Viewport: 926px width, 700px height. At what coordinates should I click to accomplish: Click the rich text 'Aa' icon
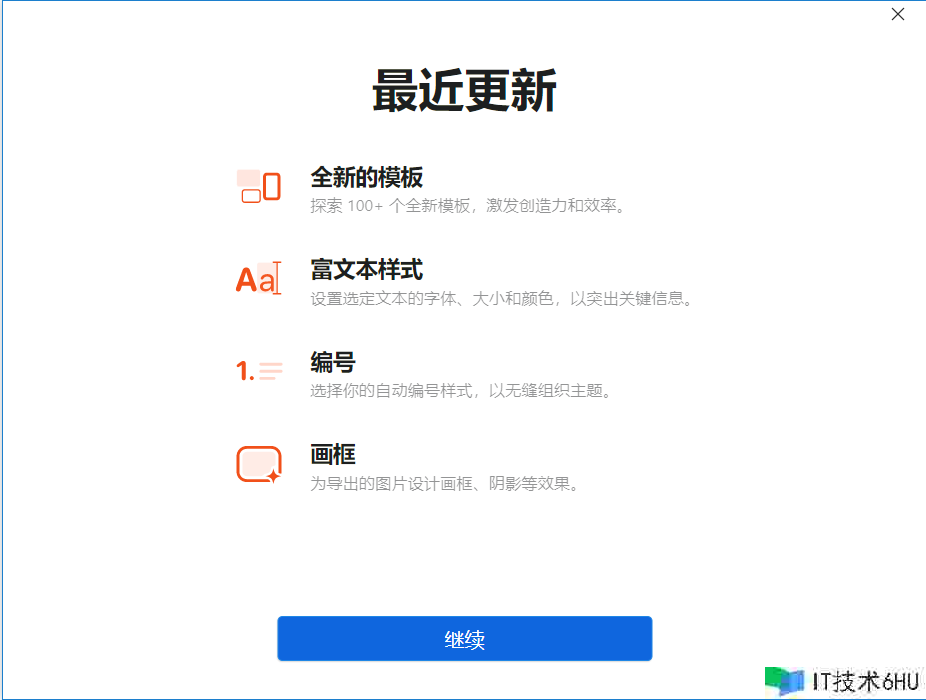254,280
